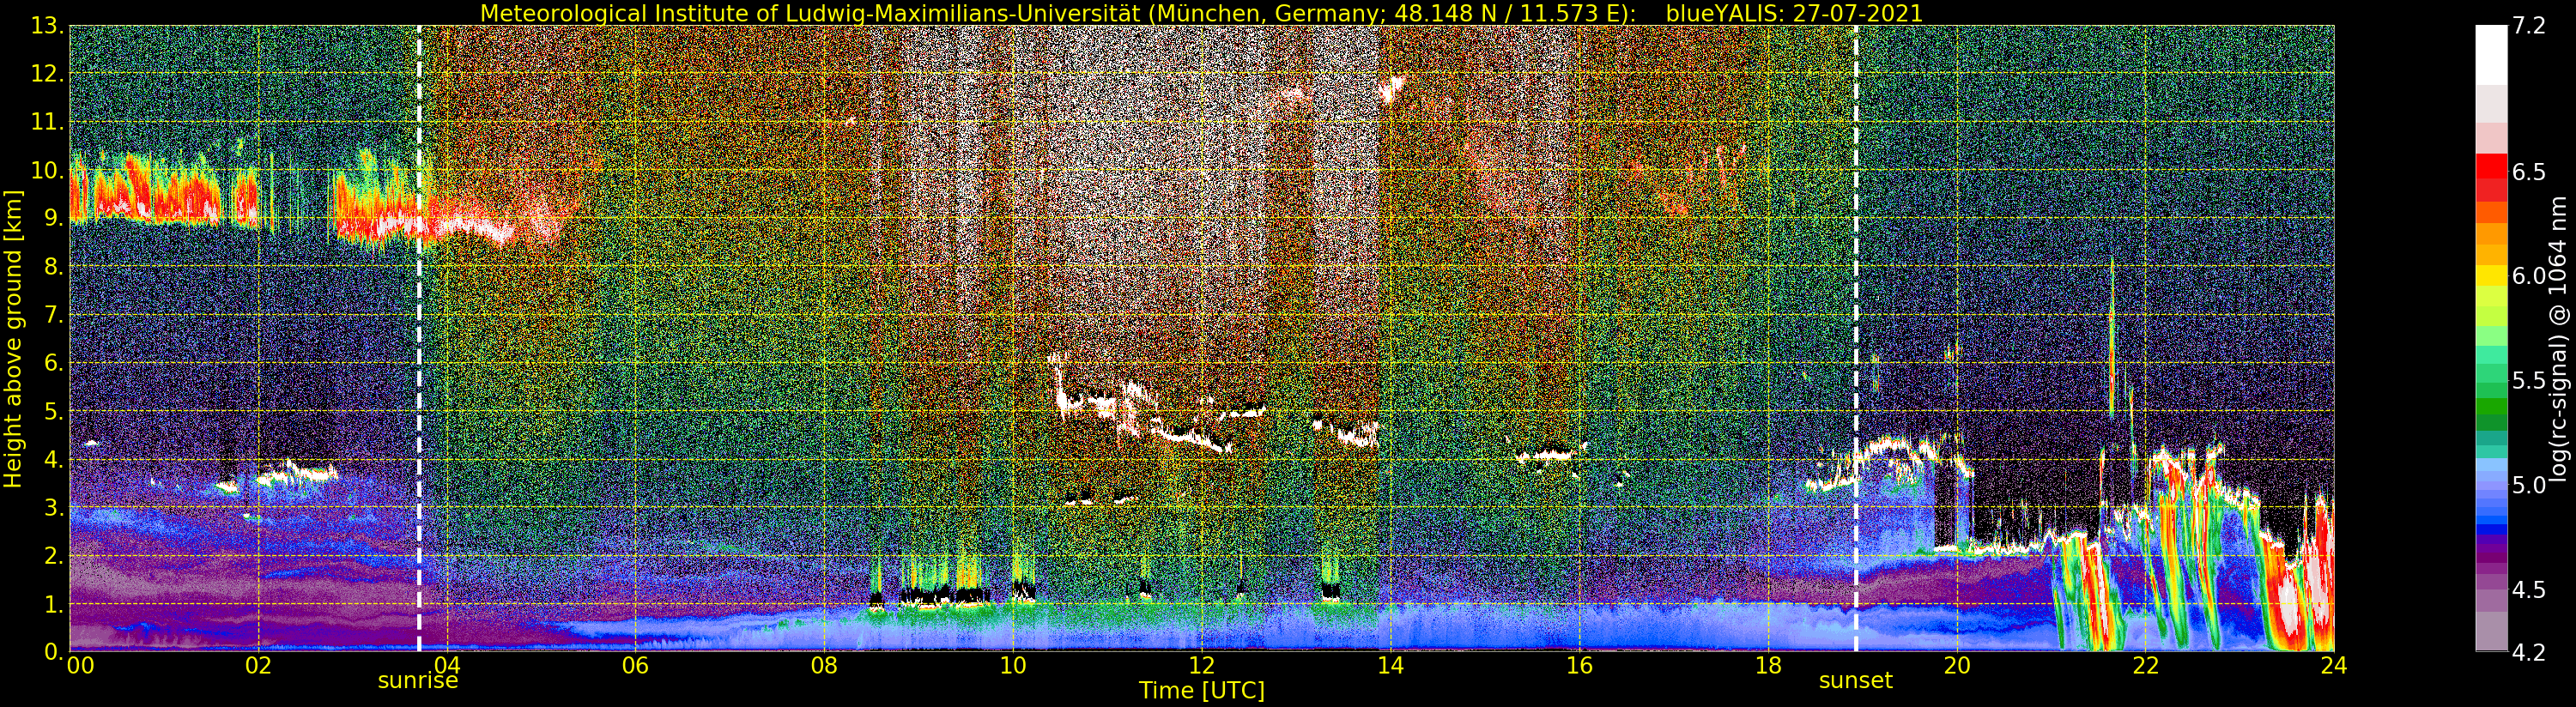Screen dimensions: 2576x707
Task: Click the time tick label 14
Action: [1390, 666]
